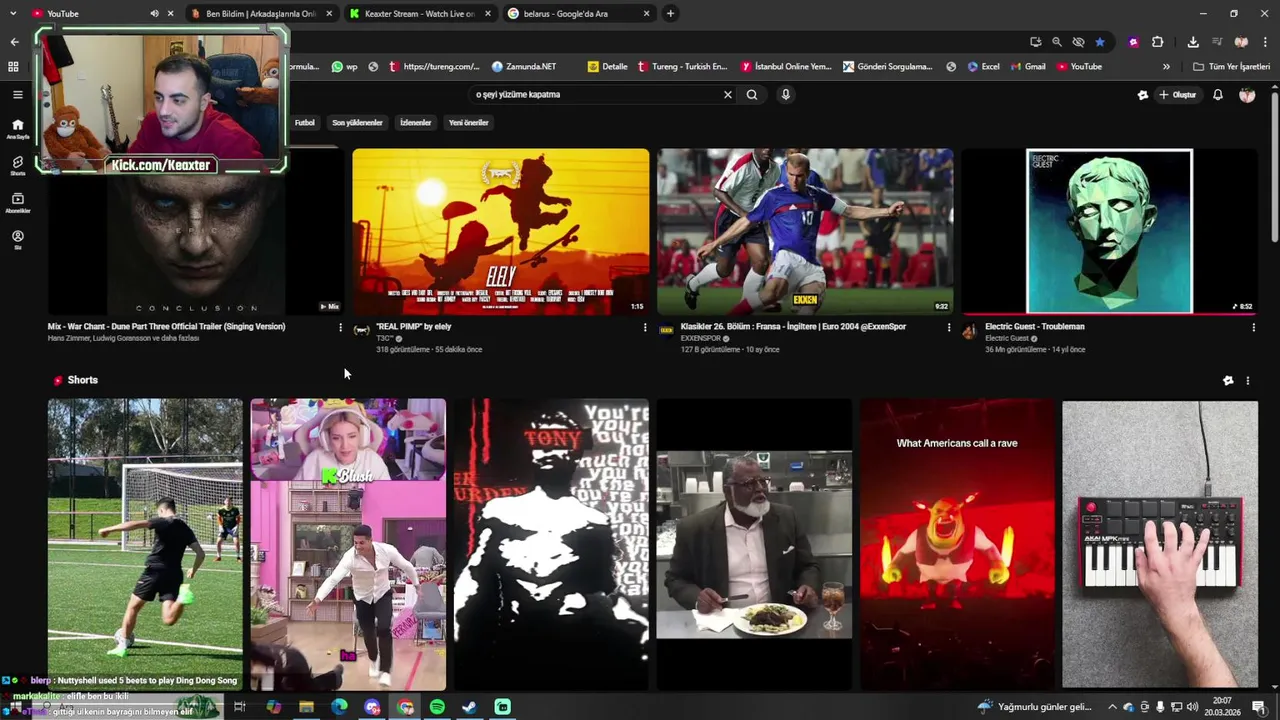Click the zoom magnifier in address bar
The width and height of the screenshot is (1280, 720).
(x=1057, y=42)
